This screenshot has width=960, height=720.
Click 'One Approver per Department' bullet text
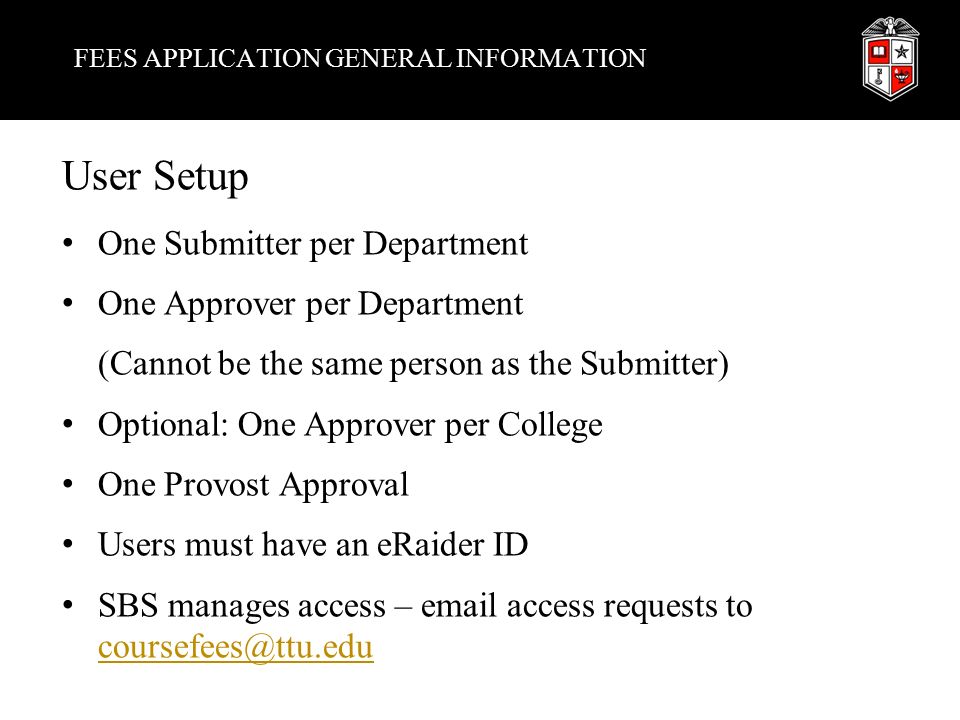click(310, 304)
